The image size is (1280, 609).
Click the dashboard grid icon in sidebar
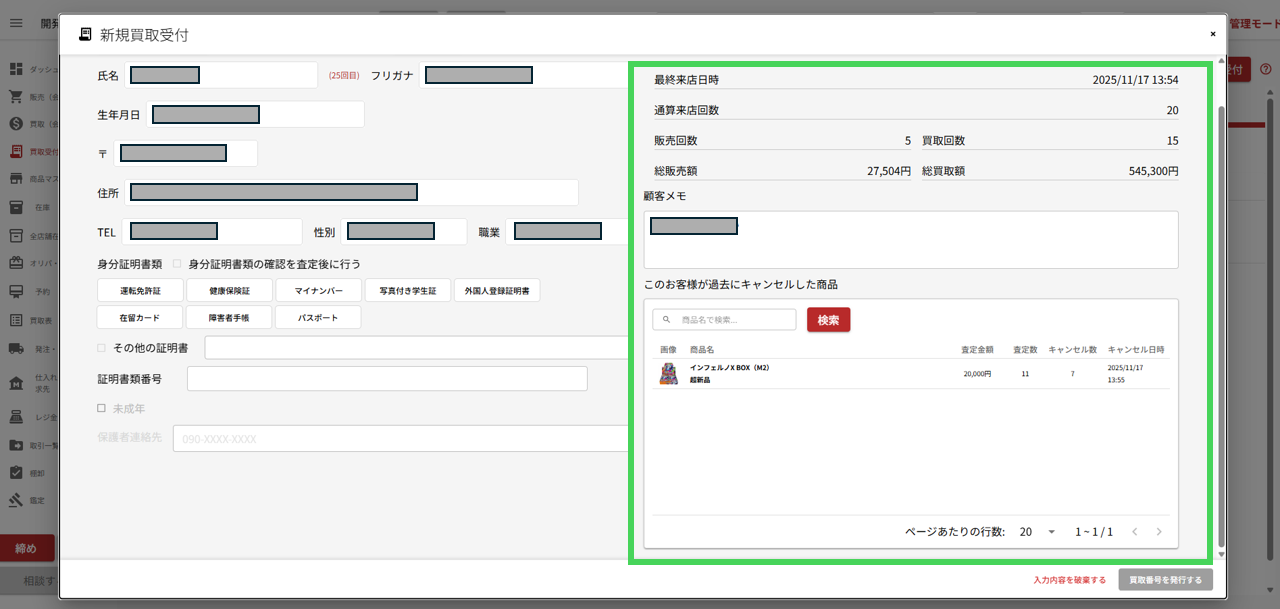click(16, 69)
